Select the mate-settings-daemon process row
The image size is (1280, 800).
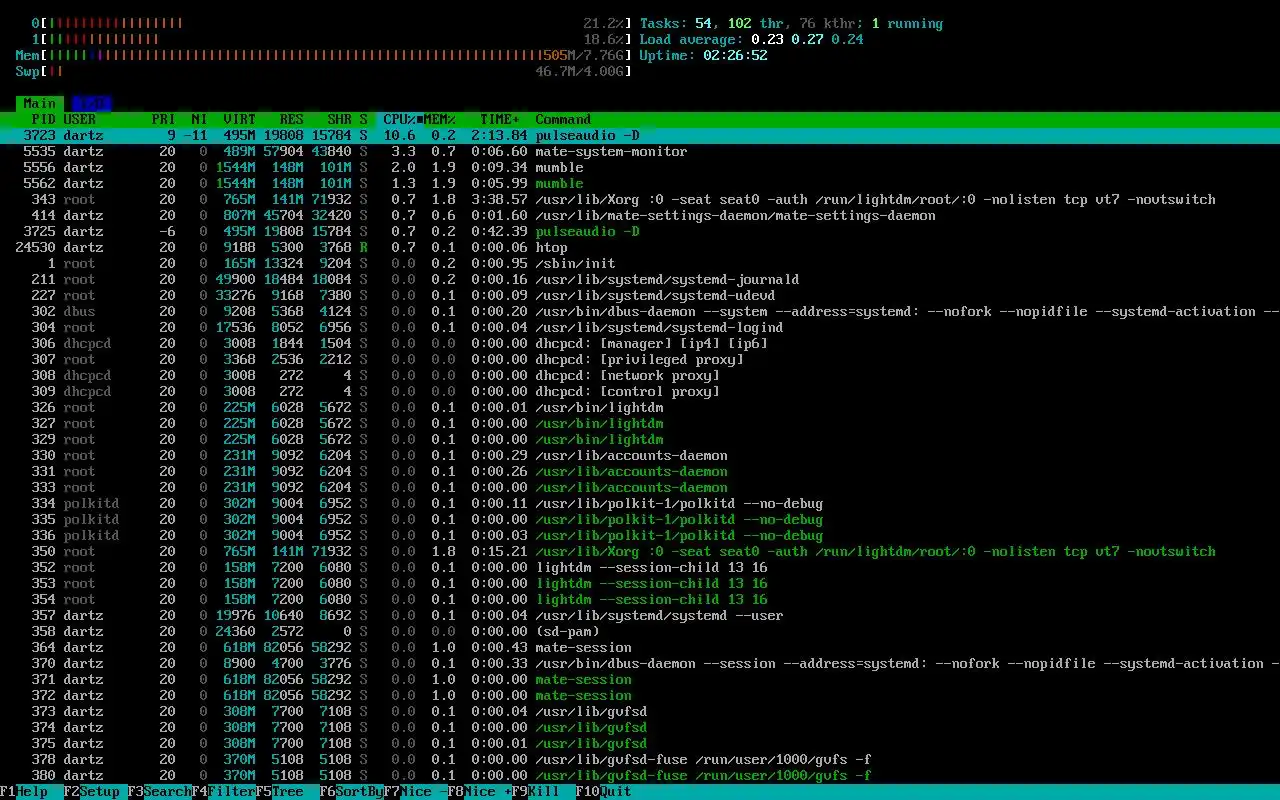coord(640,215)
